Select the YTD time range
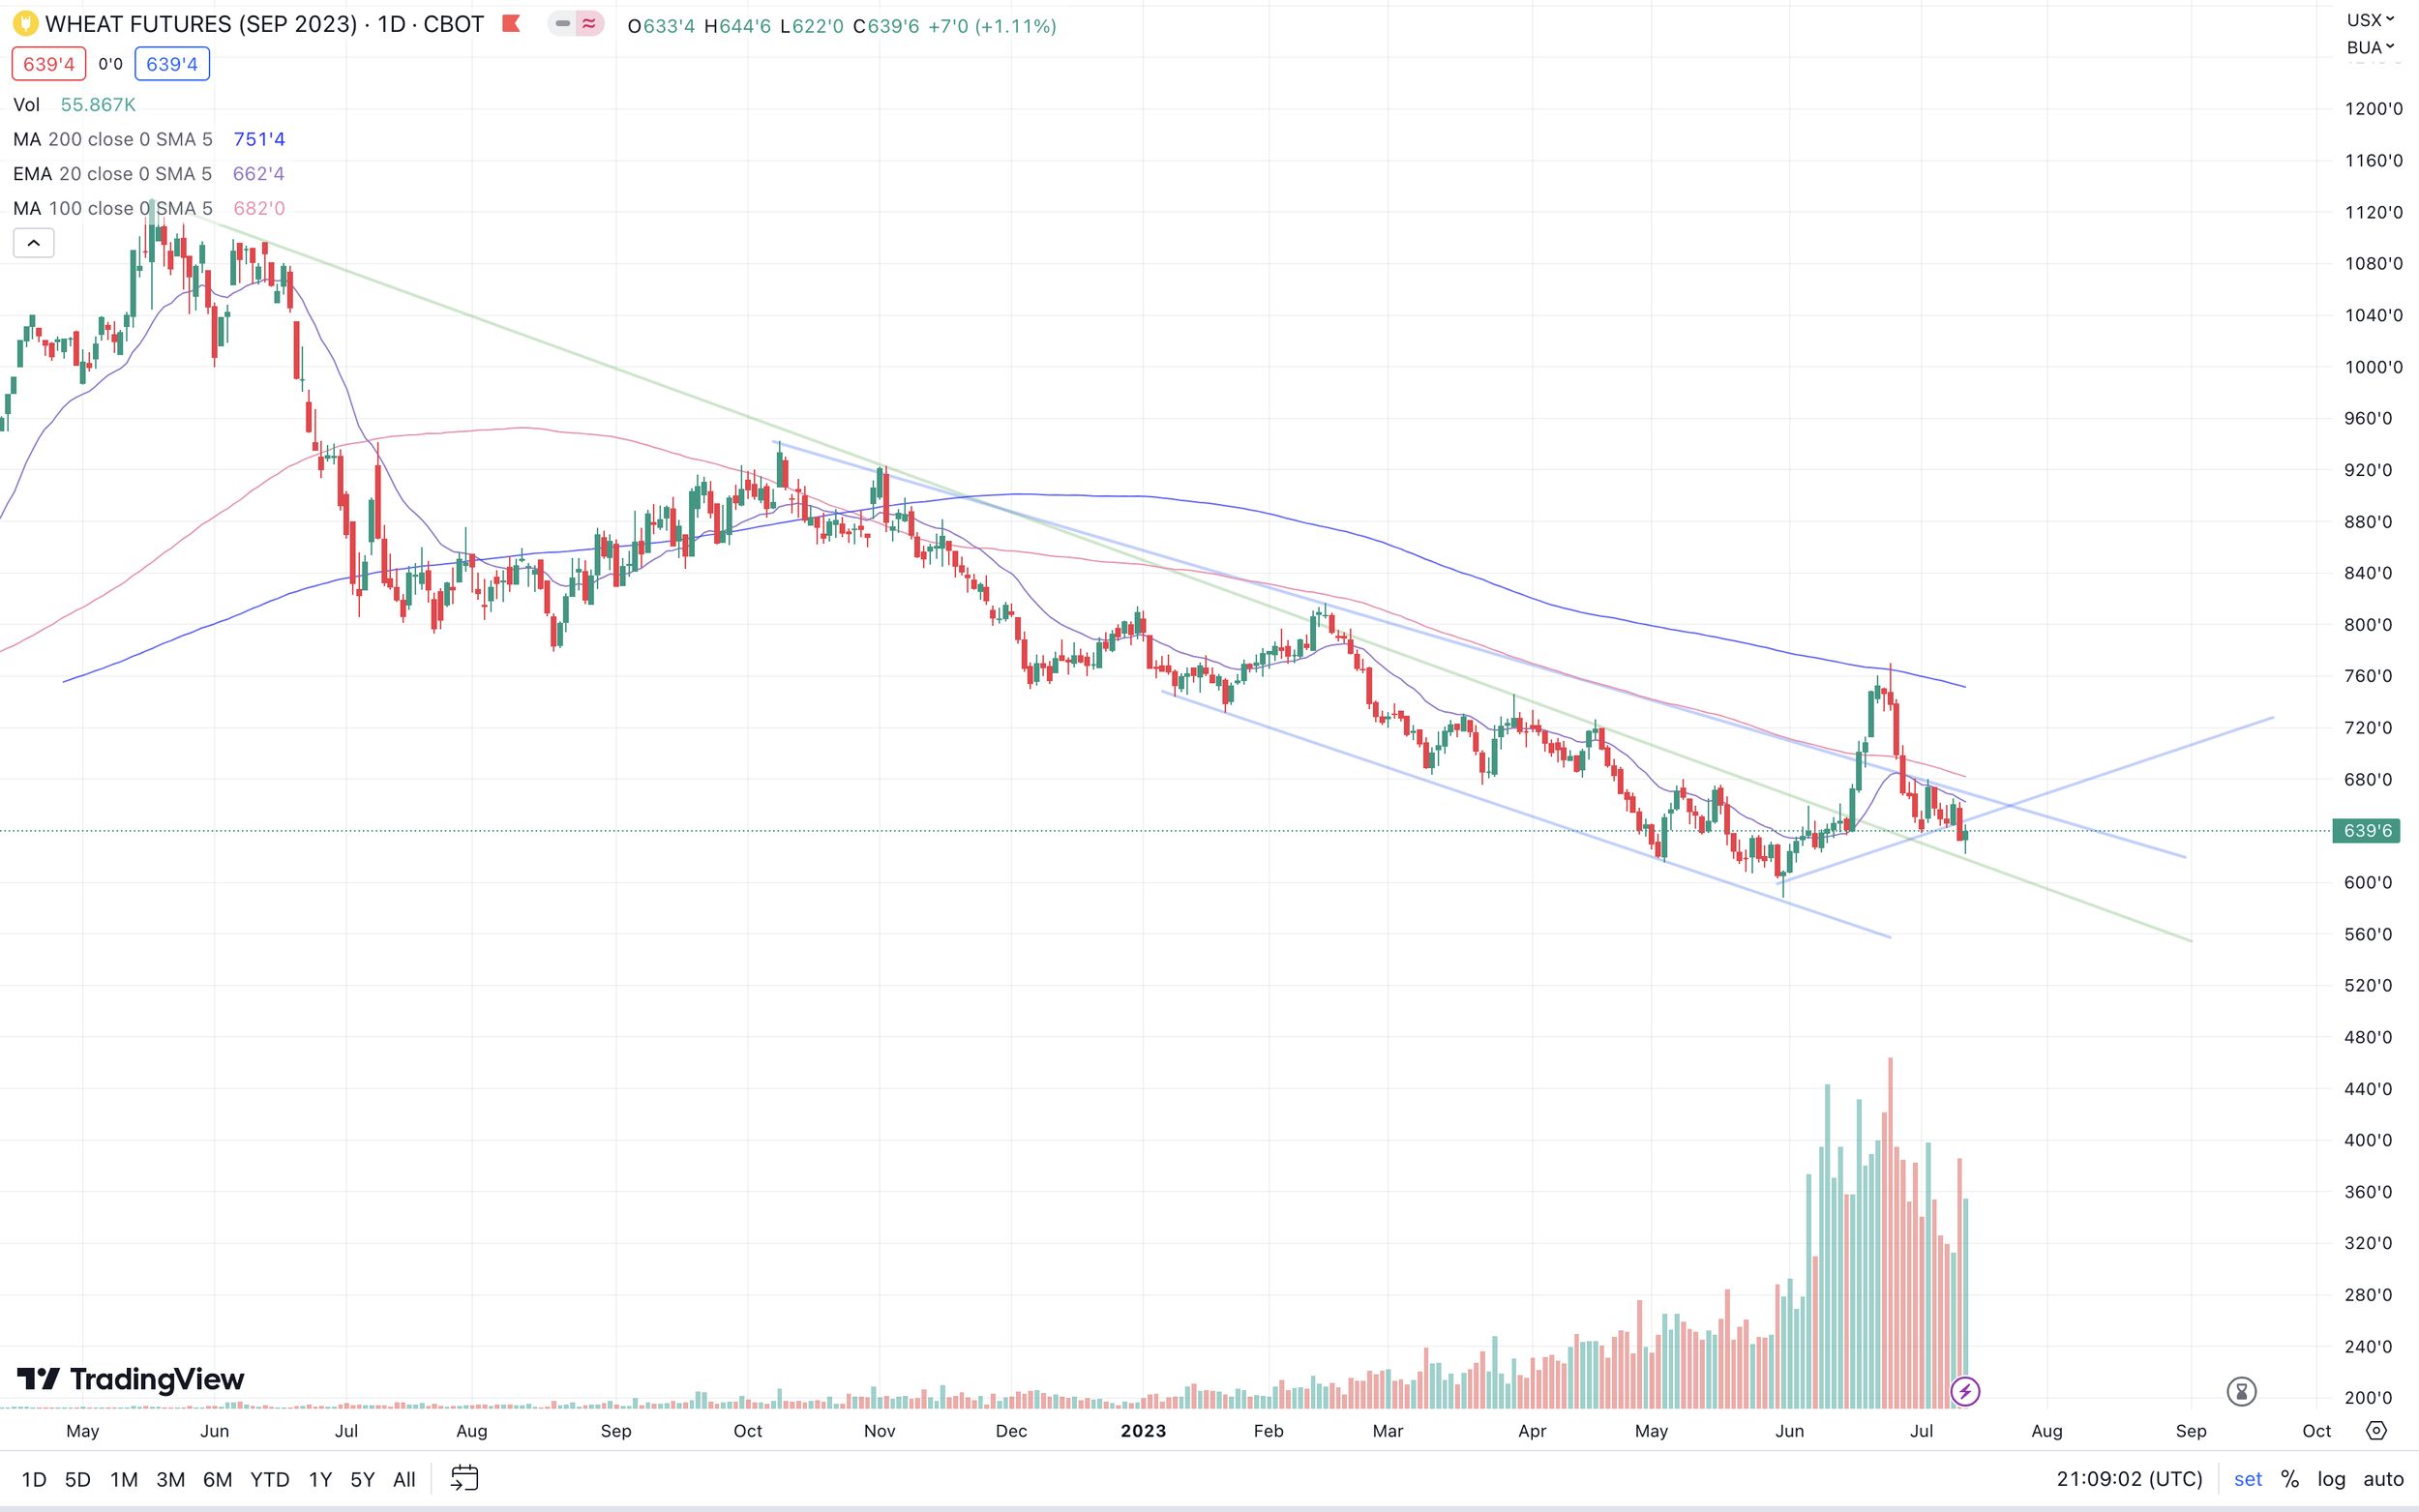2419x1512 pixels. coord(269,1479)
